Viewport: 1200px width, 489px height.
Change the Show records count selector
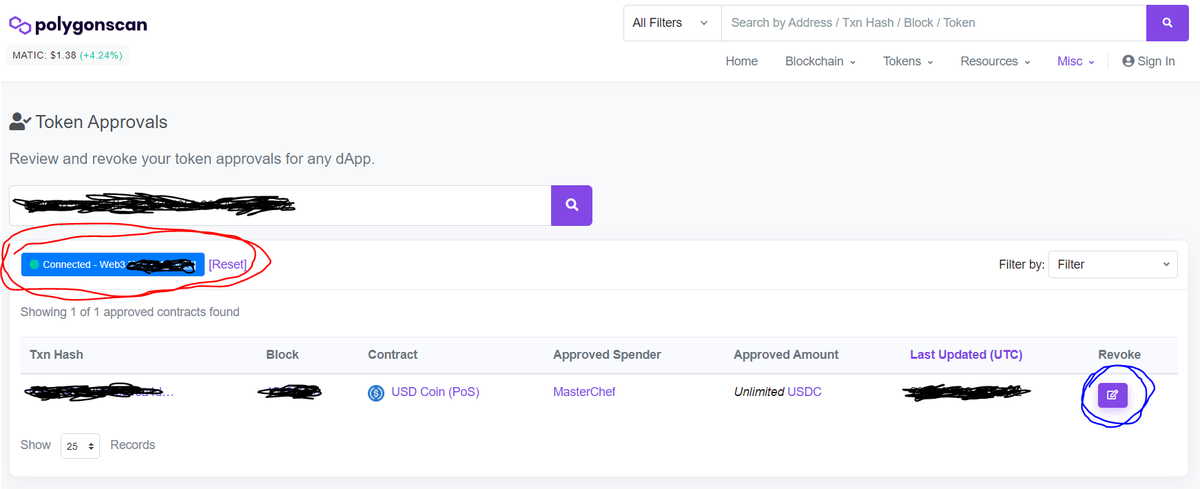click(x=80, y=446)
